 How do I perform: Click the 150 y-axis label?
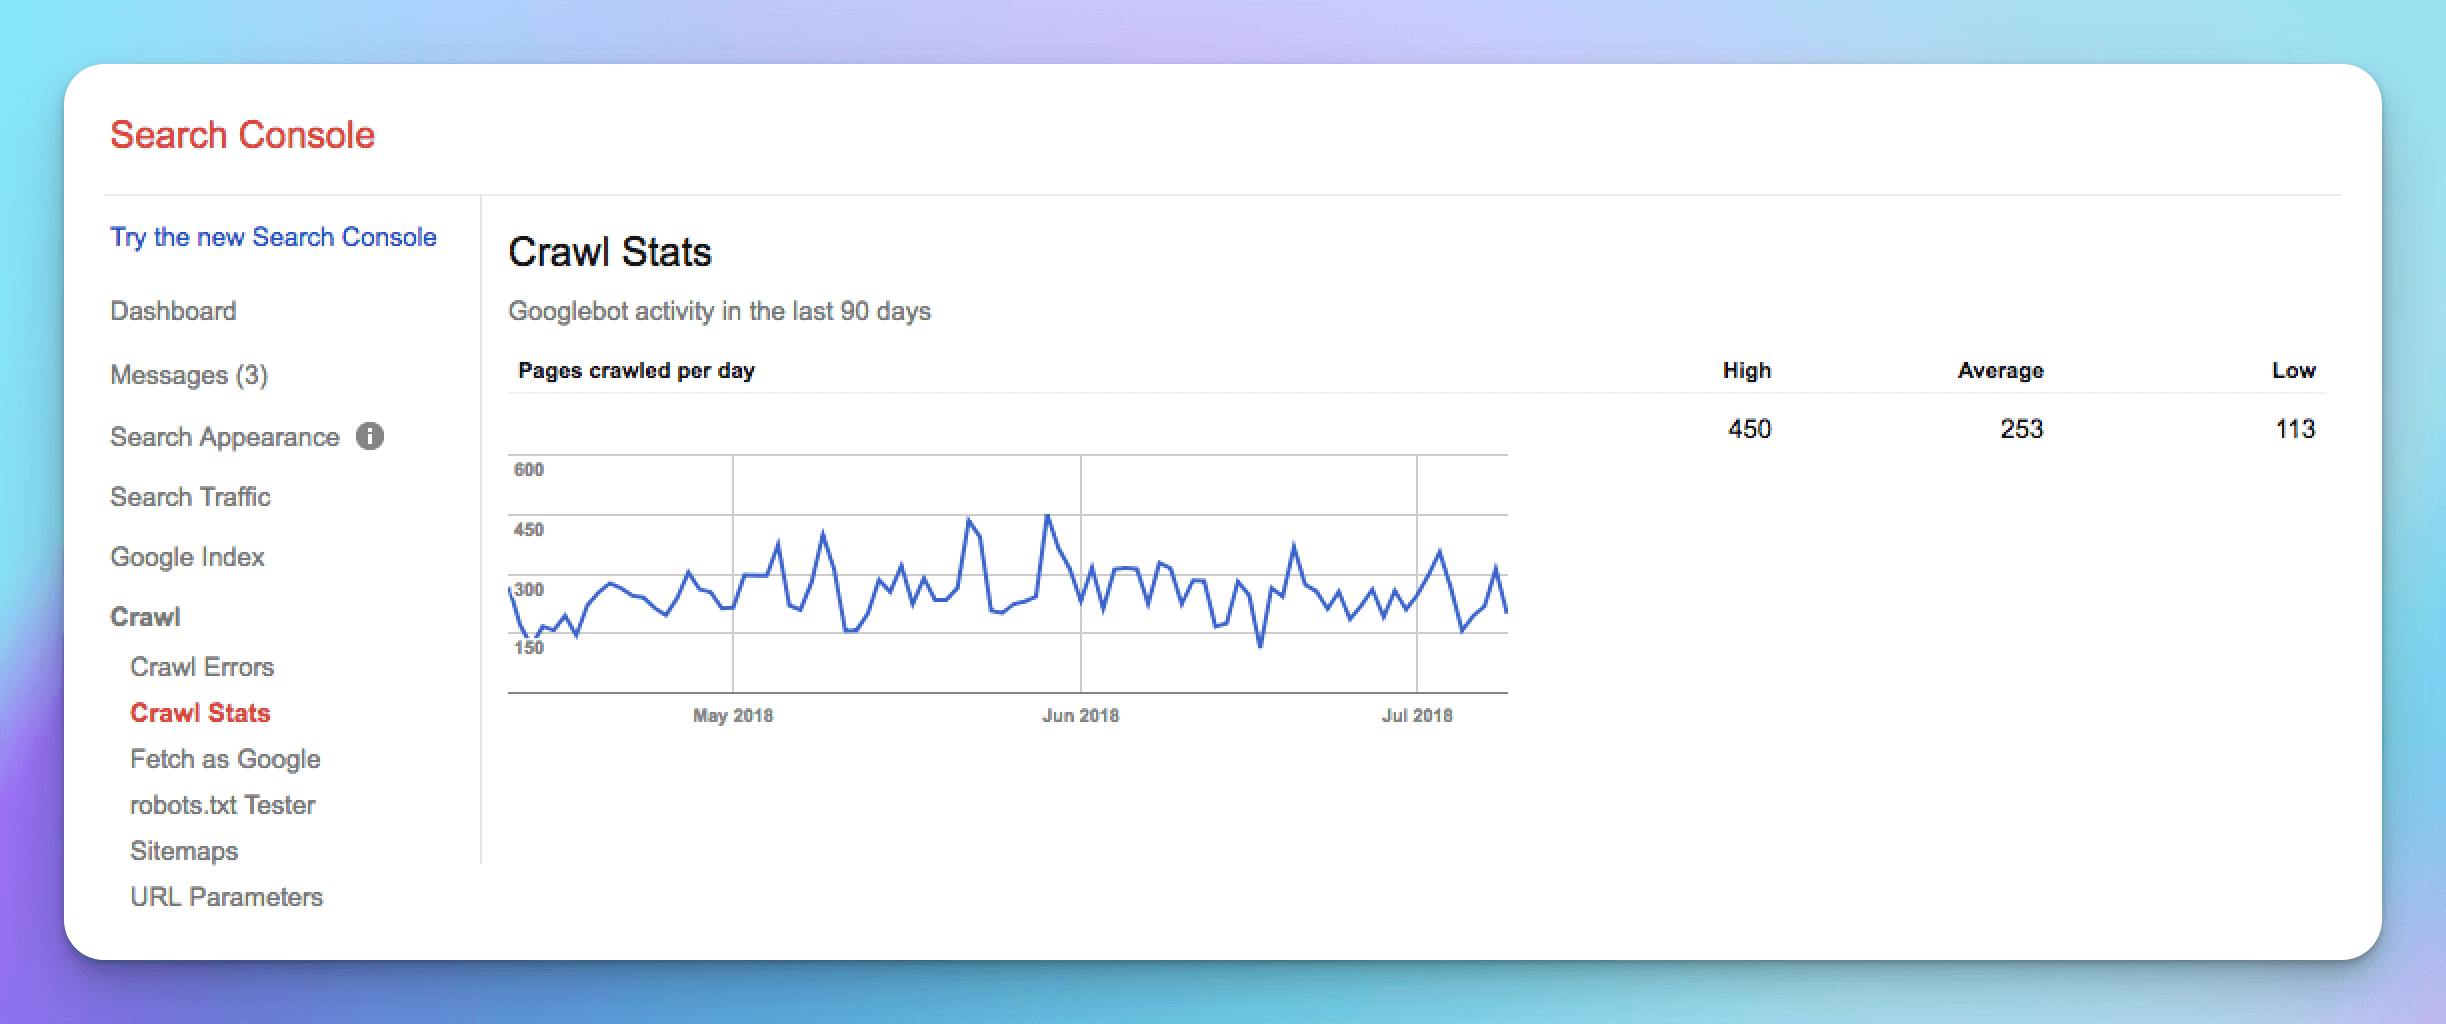tap(529, 647)
